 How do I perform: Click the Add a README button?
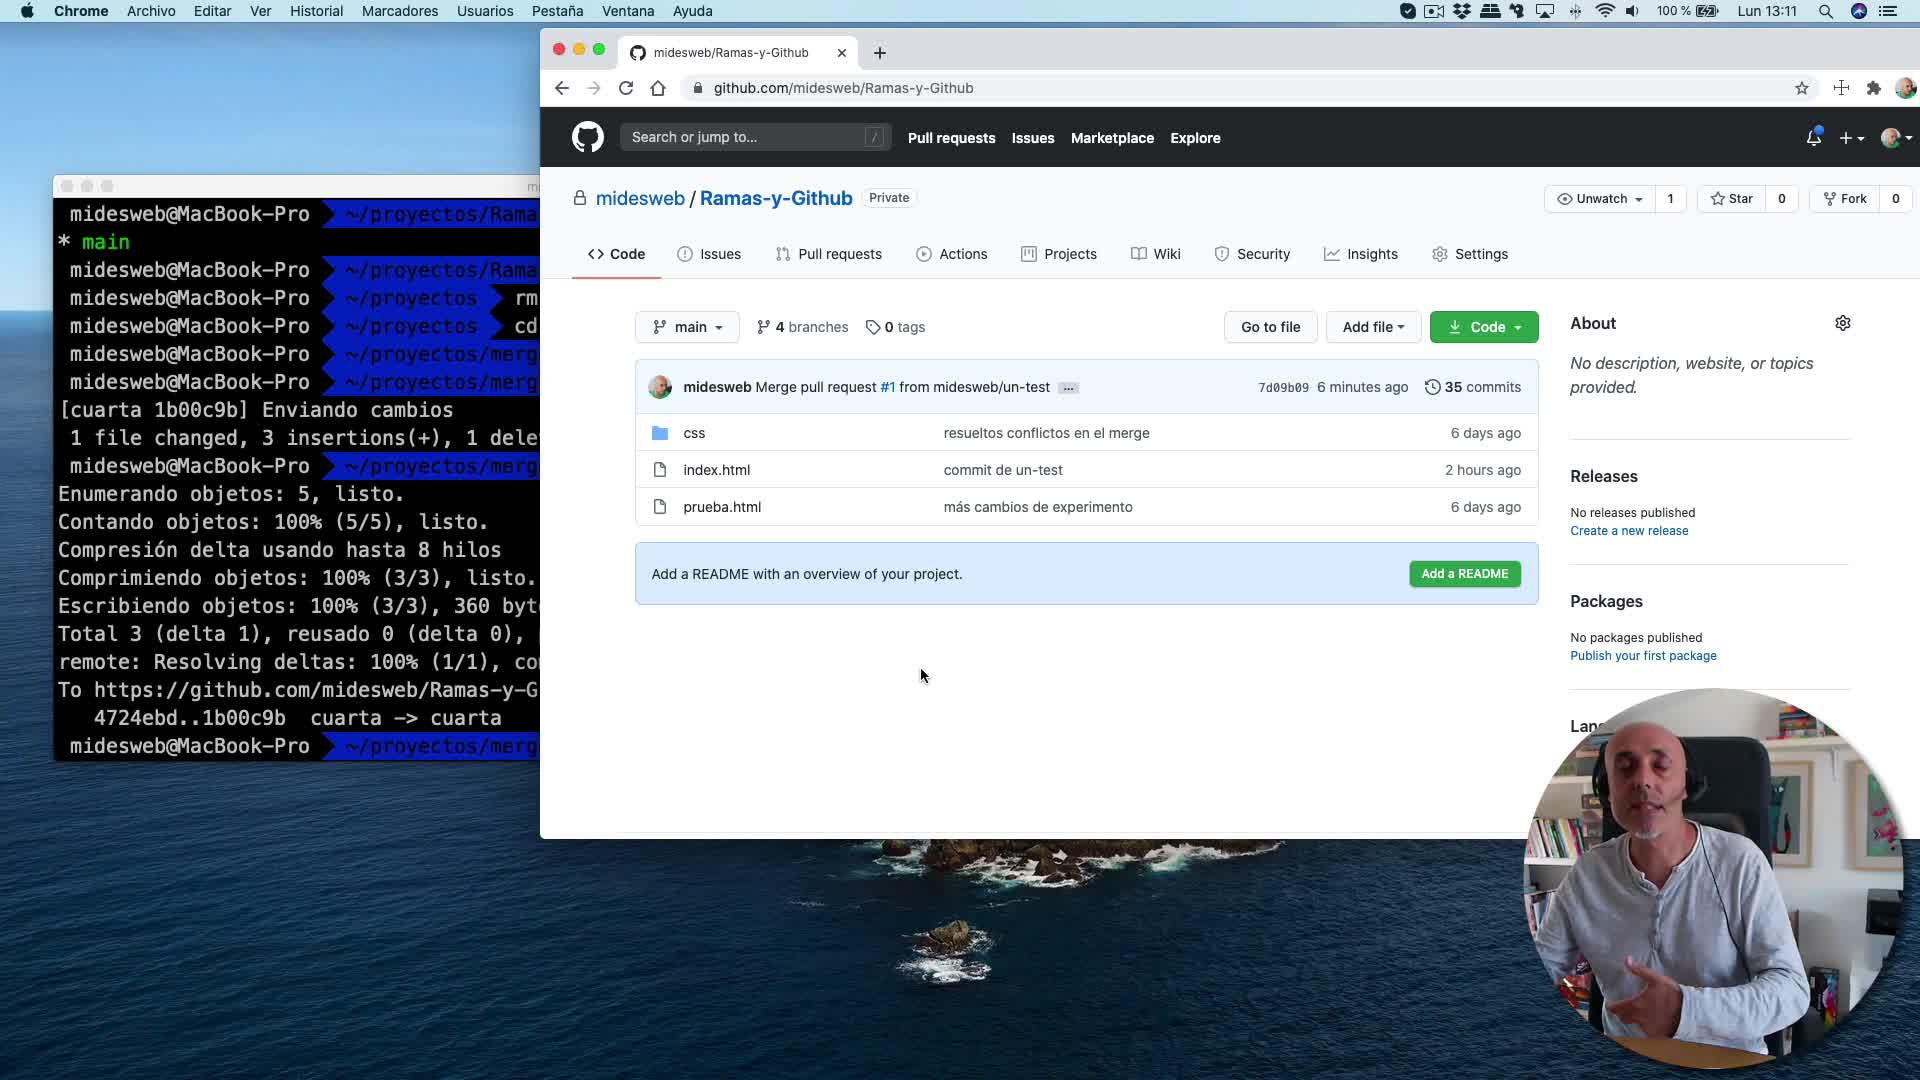(x=1464, y=574)
